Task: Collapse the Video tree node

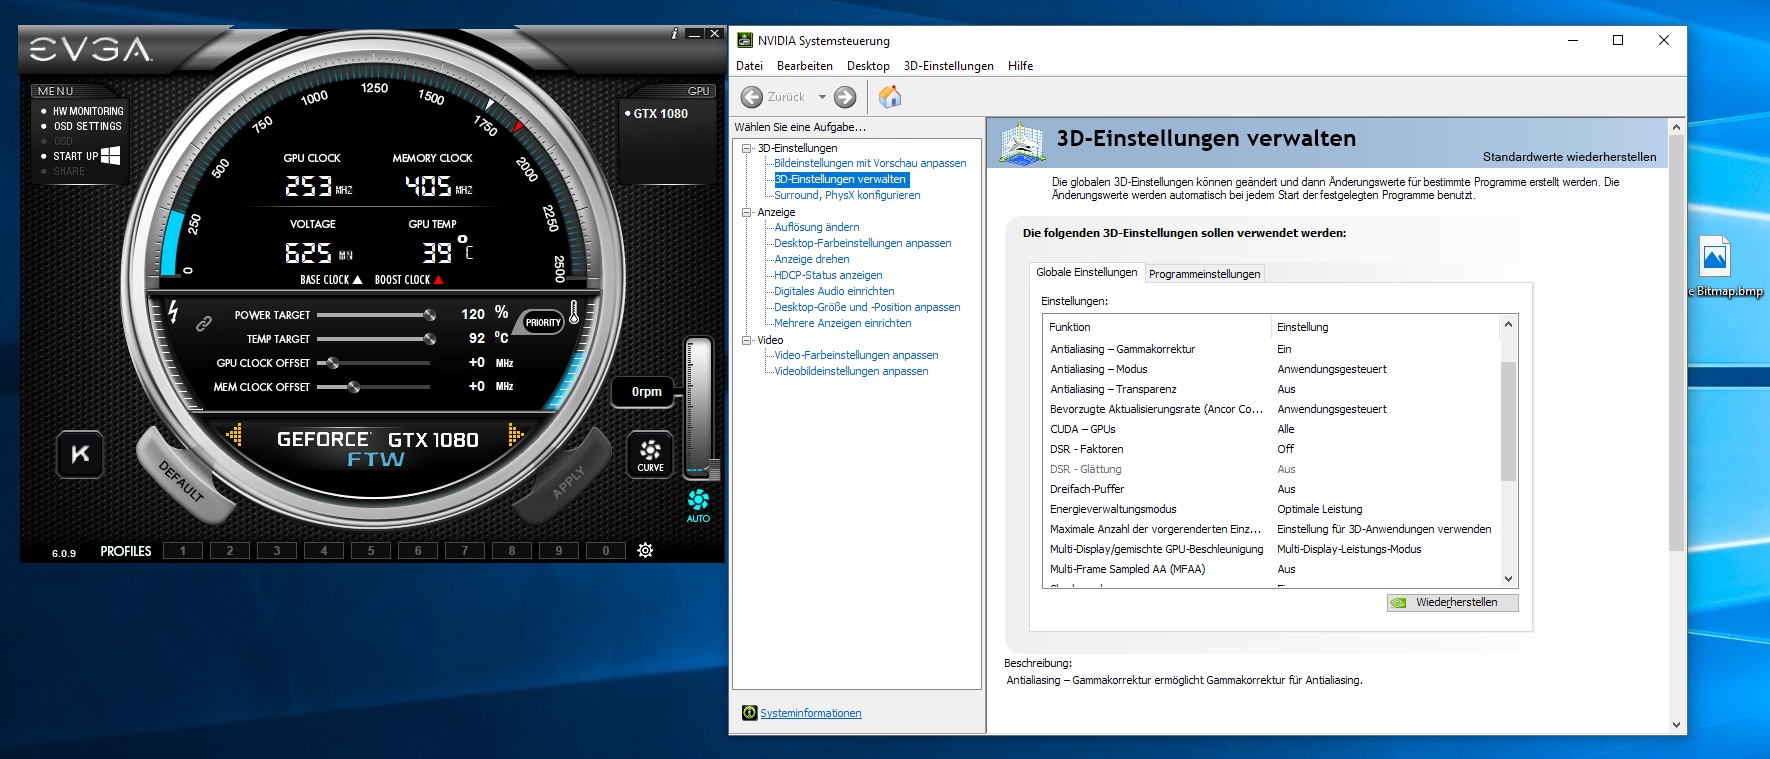Action: click(747, 340)
